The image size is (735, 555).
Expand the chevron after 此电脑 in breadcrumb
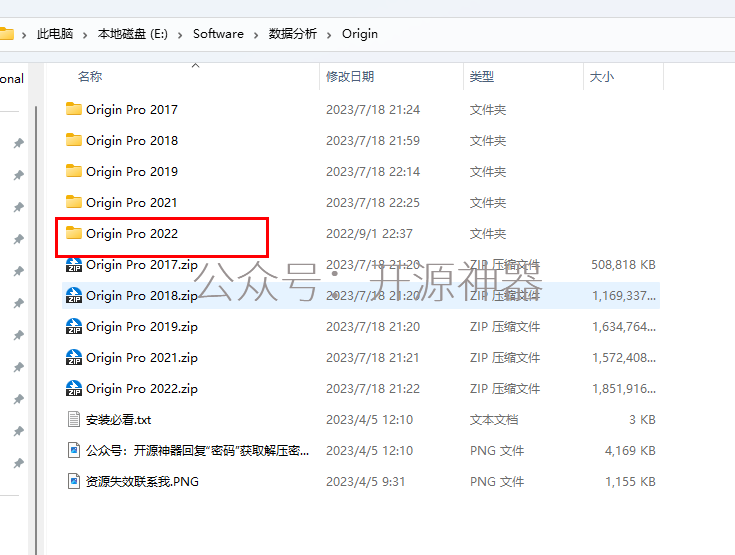[x=85, y=34]
